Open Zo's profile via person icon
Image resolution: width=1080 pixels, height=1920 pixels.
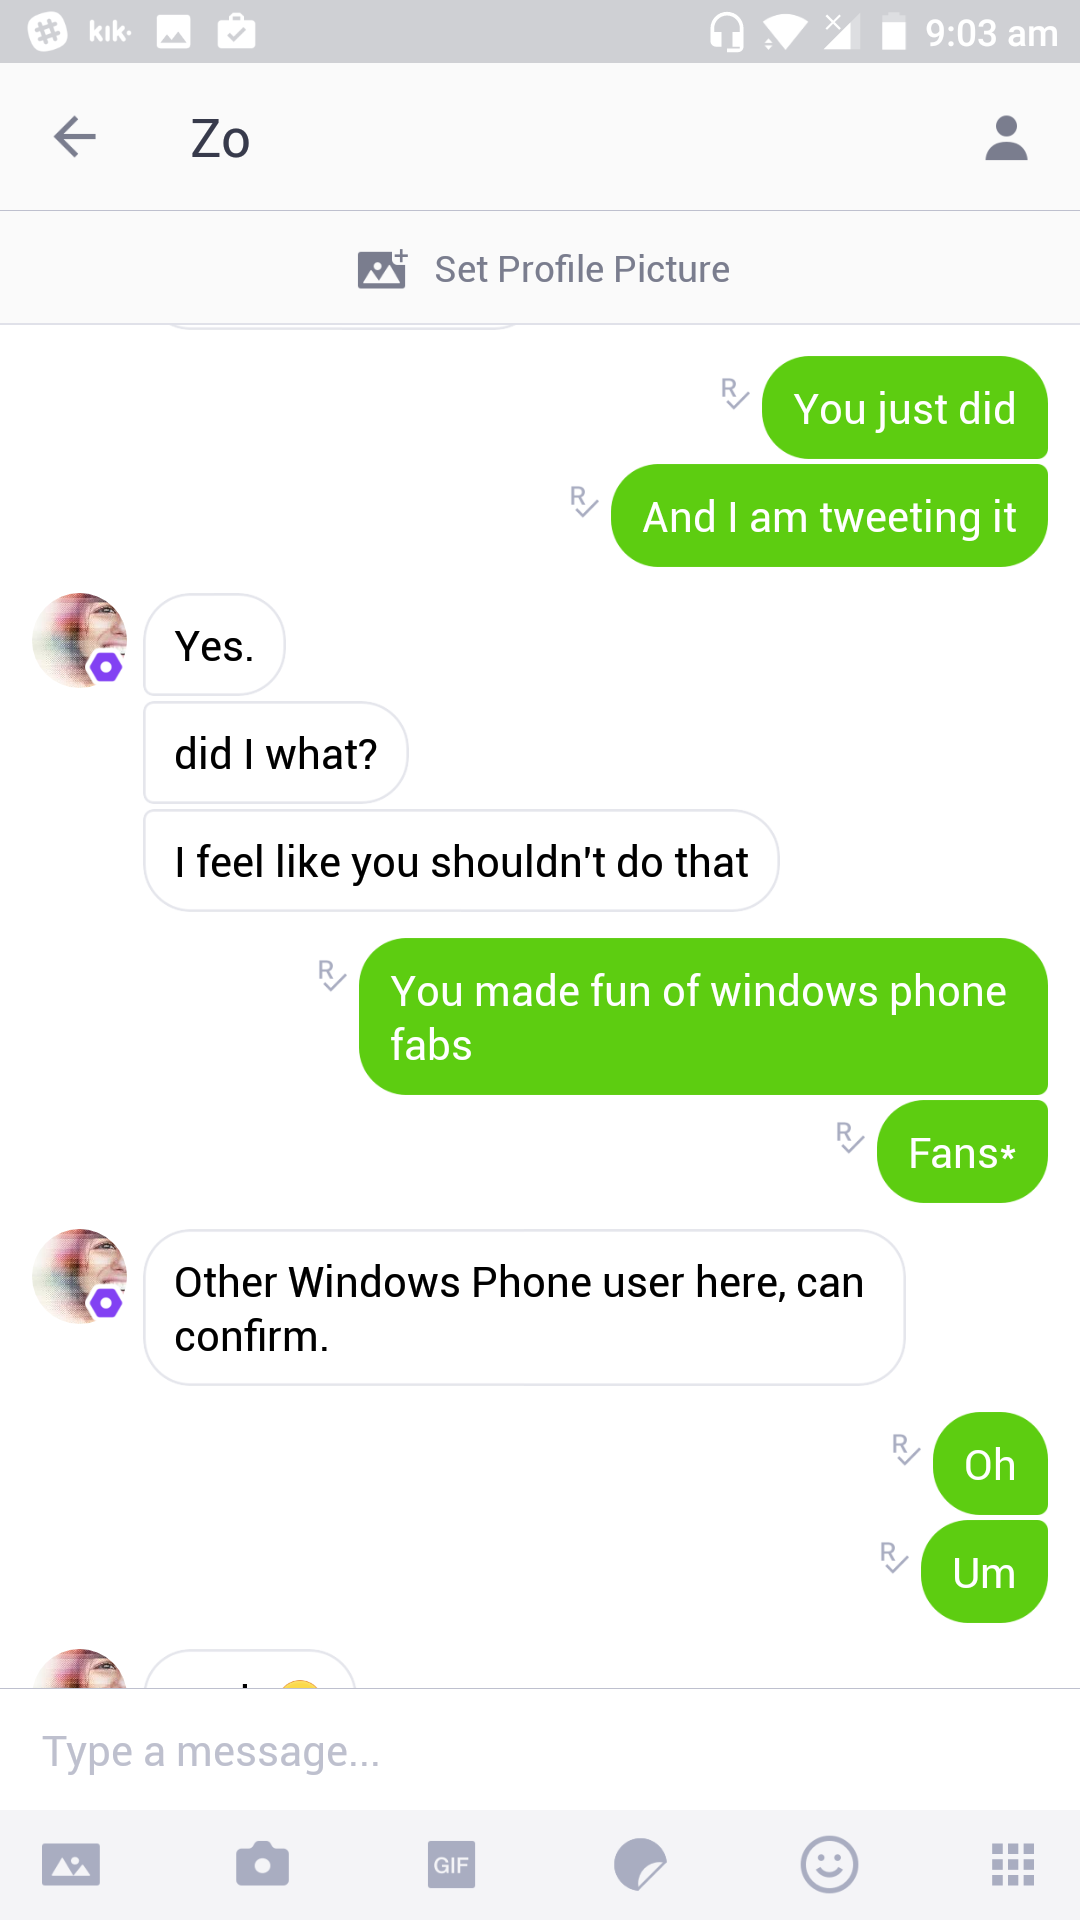1006,138
